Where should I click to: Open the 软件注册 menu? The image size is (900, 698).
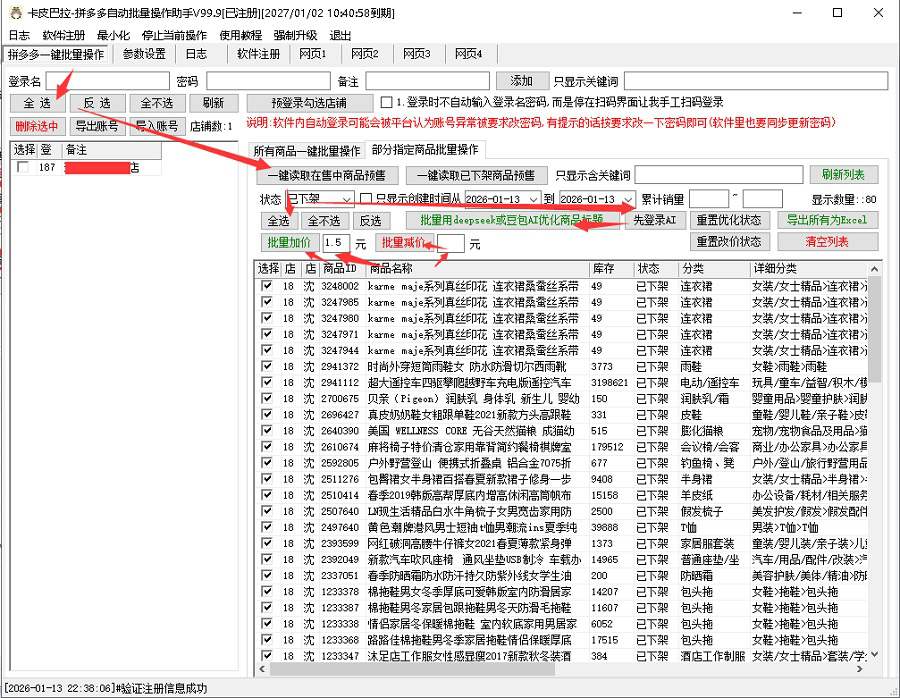click(x=63, y=35)
